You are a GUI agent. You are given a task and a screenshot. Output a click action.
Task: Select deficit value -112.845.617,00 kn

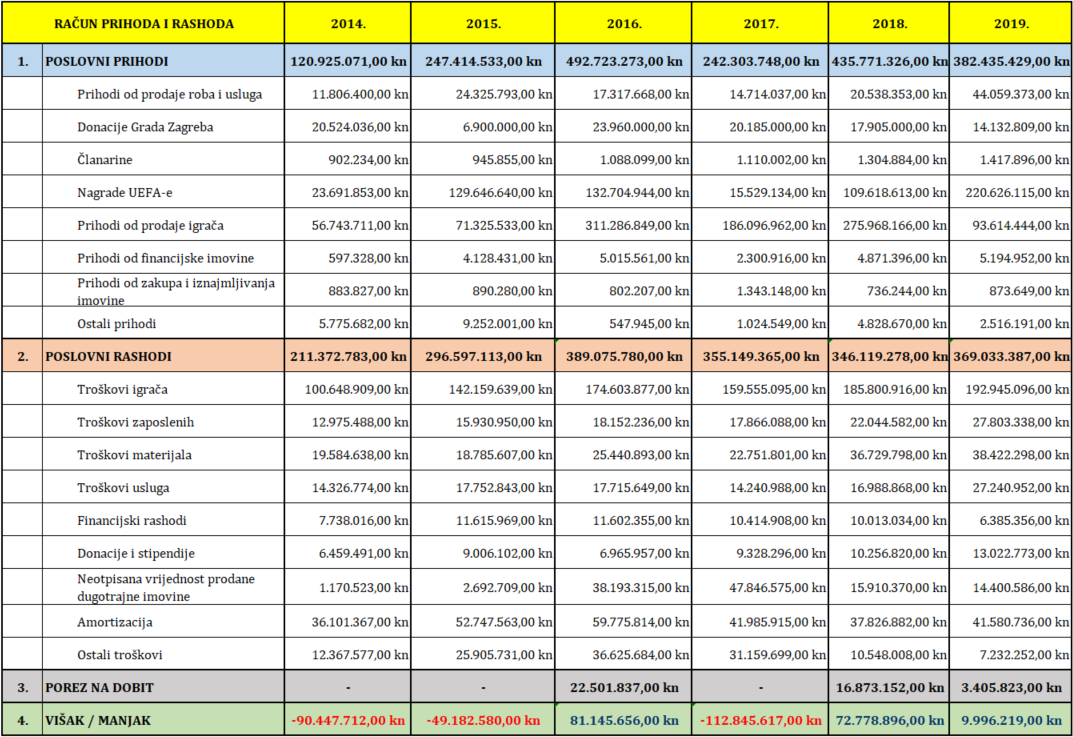click(x=761, y=721)
